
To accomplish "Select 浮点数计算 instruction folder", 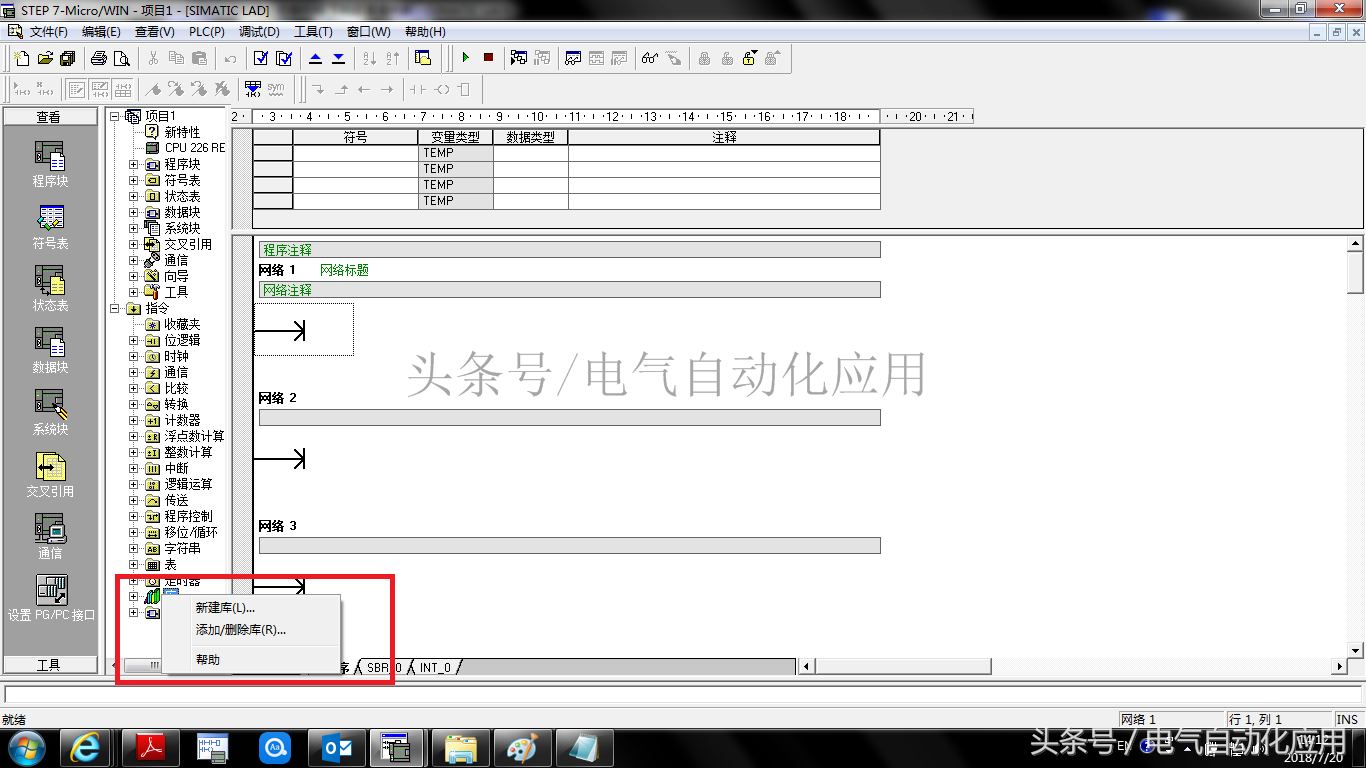I will (194, 436).
